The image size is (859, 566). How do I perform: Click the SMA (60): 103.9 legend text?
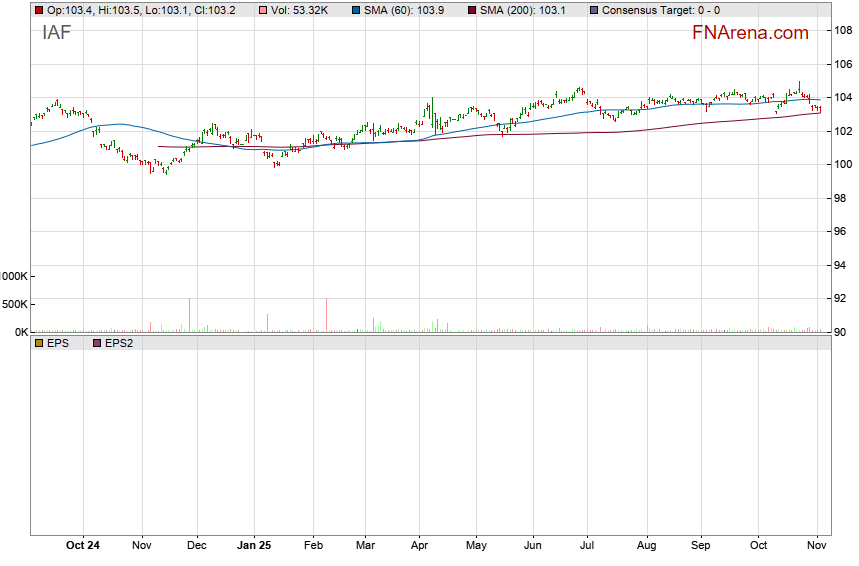click(x=412, y=10)
